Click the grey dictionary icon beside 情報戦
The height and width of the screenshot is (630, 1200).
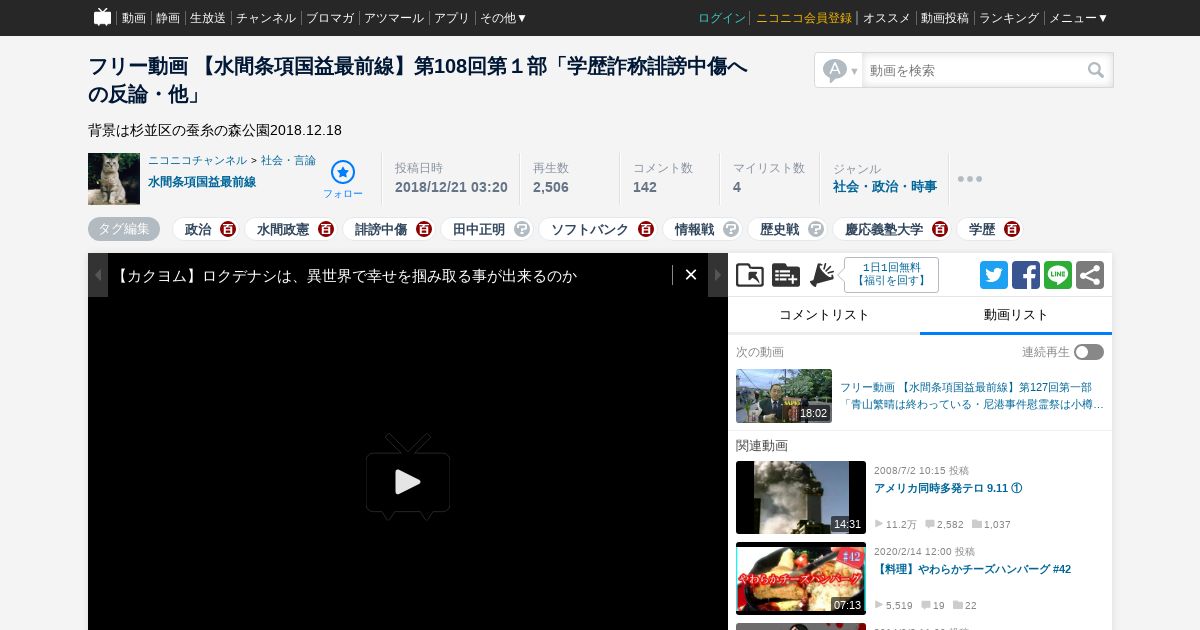pyautogui.click(x=731, y=229)
